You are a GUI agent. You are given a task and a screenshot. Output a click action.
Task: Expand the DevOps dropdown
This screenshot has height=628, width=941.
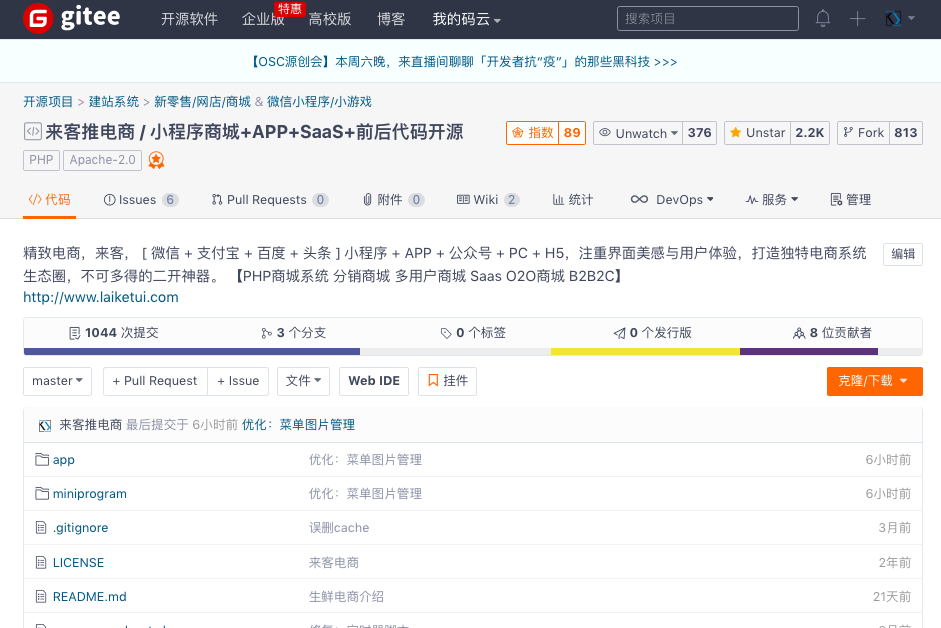(x=672, y=200)
